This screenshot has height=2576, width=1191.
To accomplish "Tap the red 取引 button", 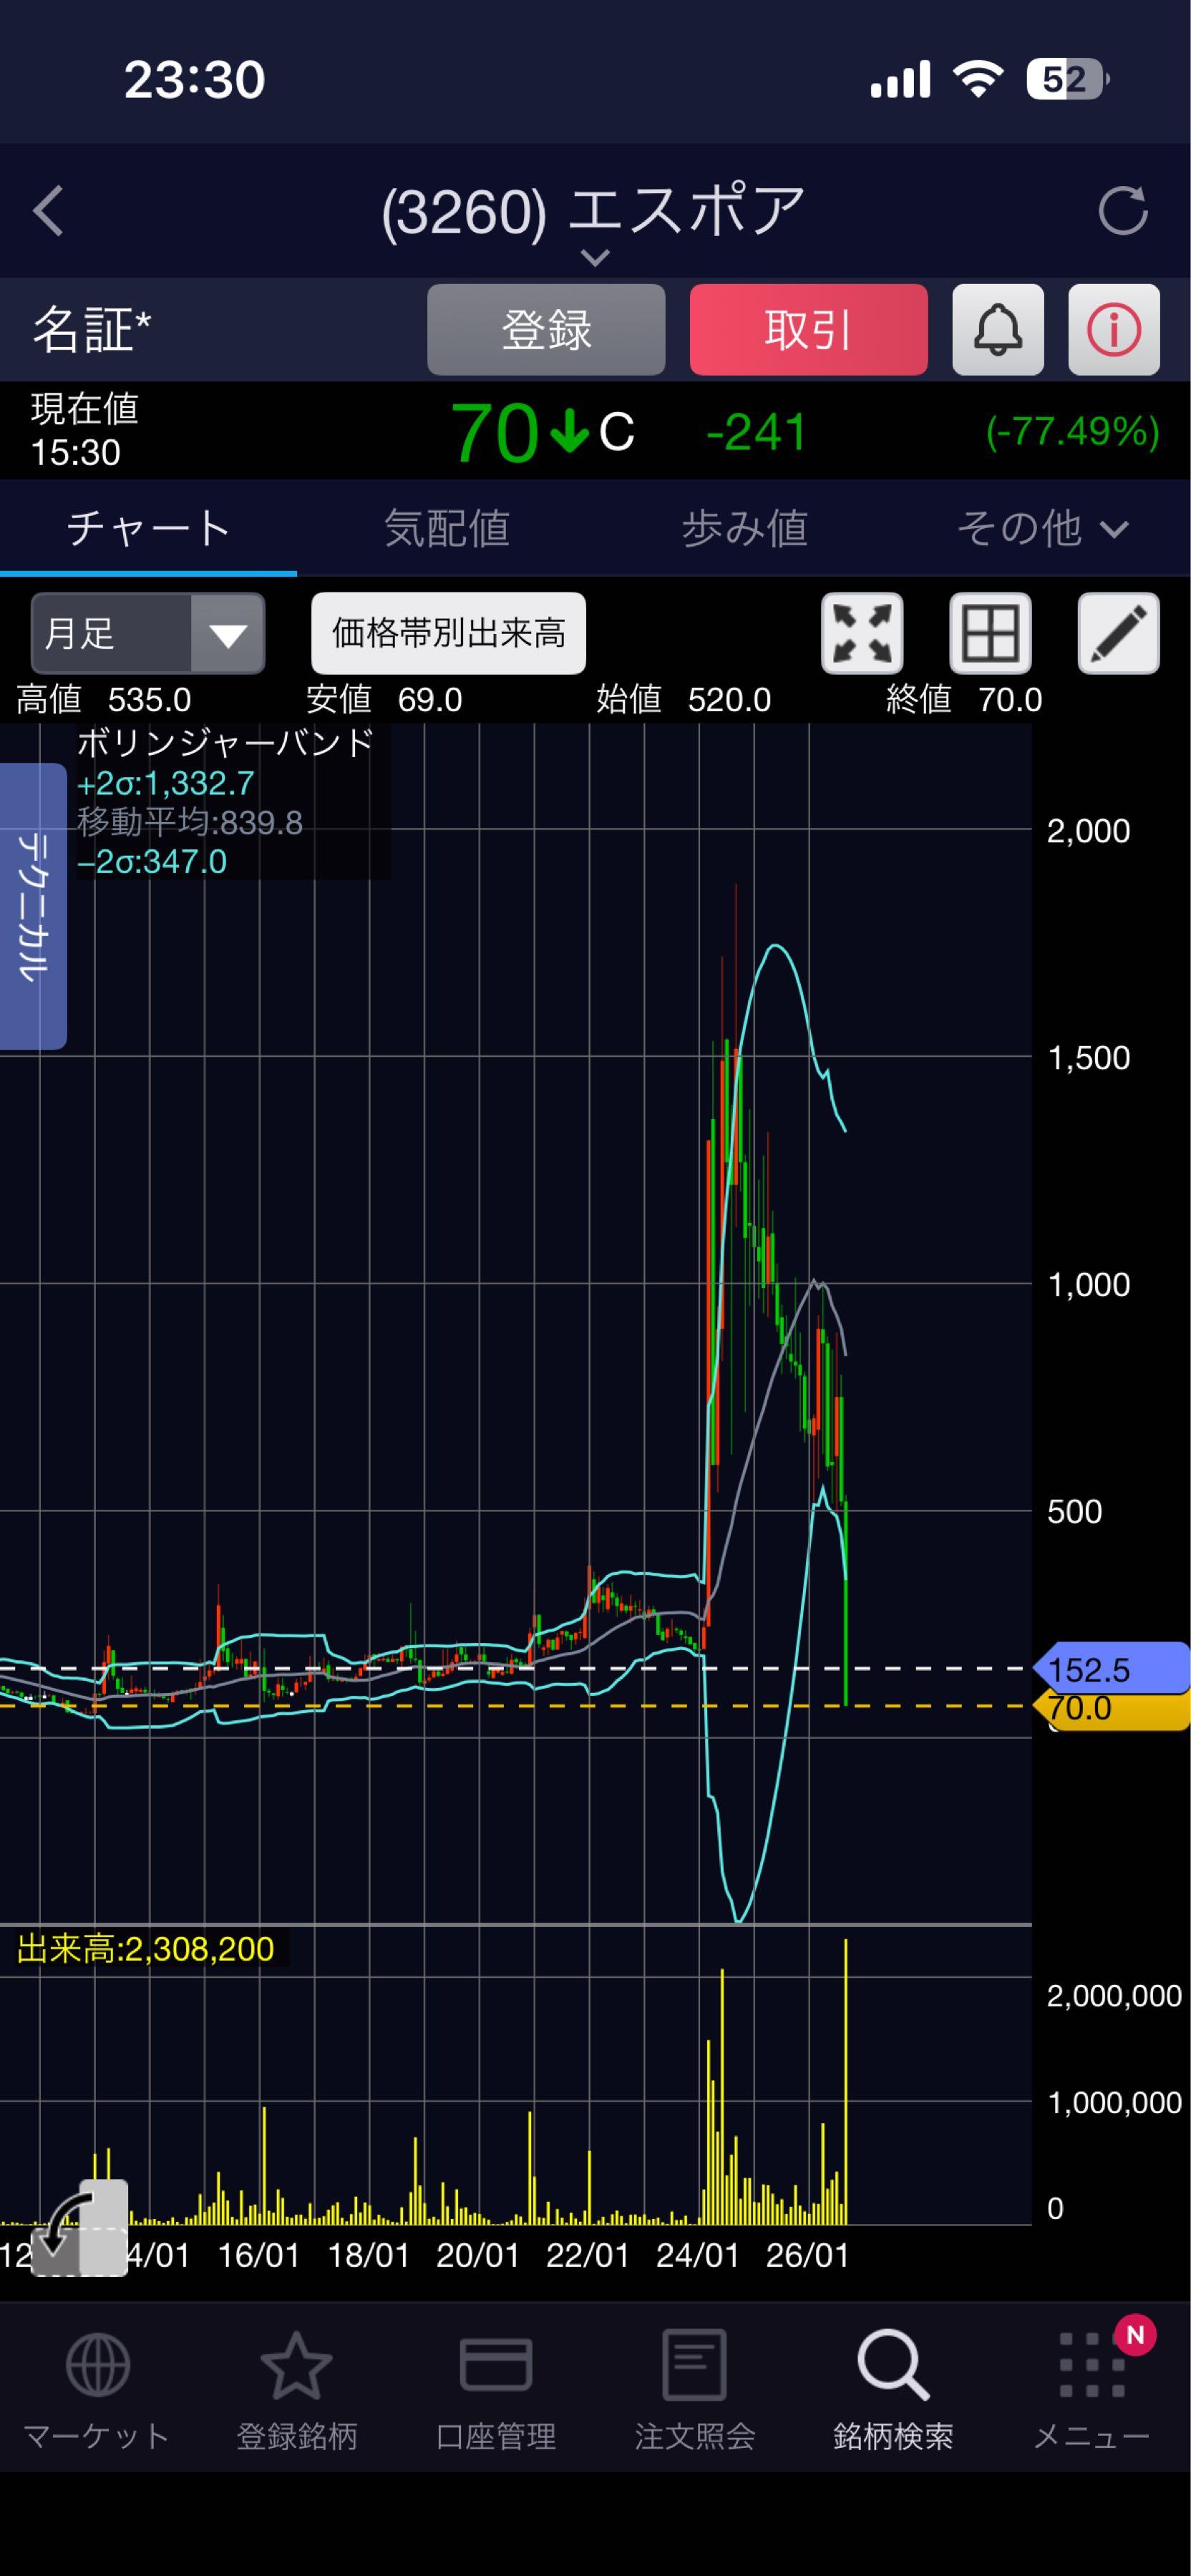I will [809, 330].
